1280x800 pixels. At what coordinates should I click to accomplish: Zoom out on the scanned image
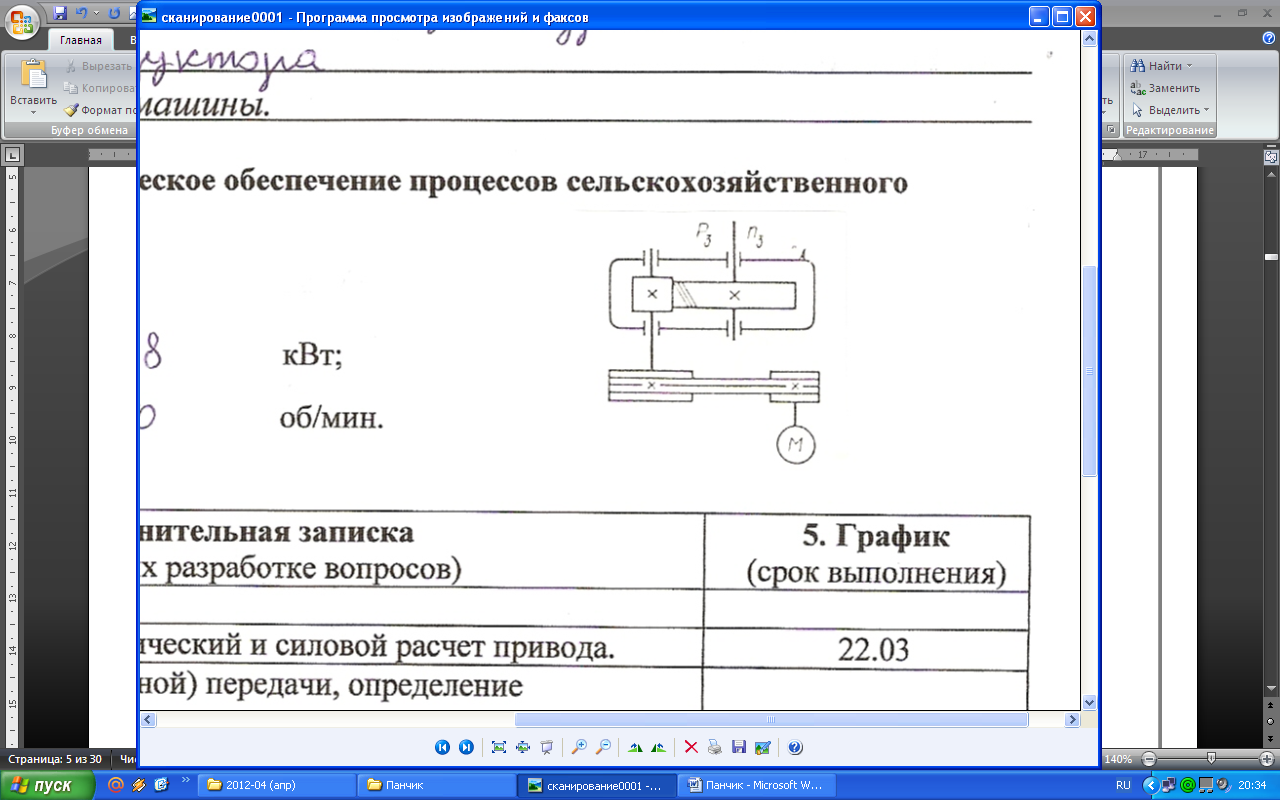tap(603, 747)
